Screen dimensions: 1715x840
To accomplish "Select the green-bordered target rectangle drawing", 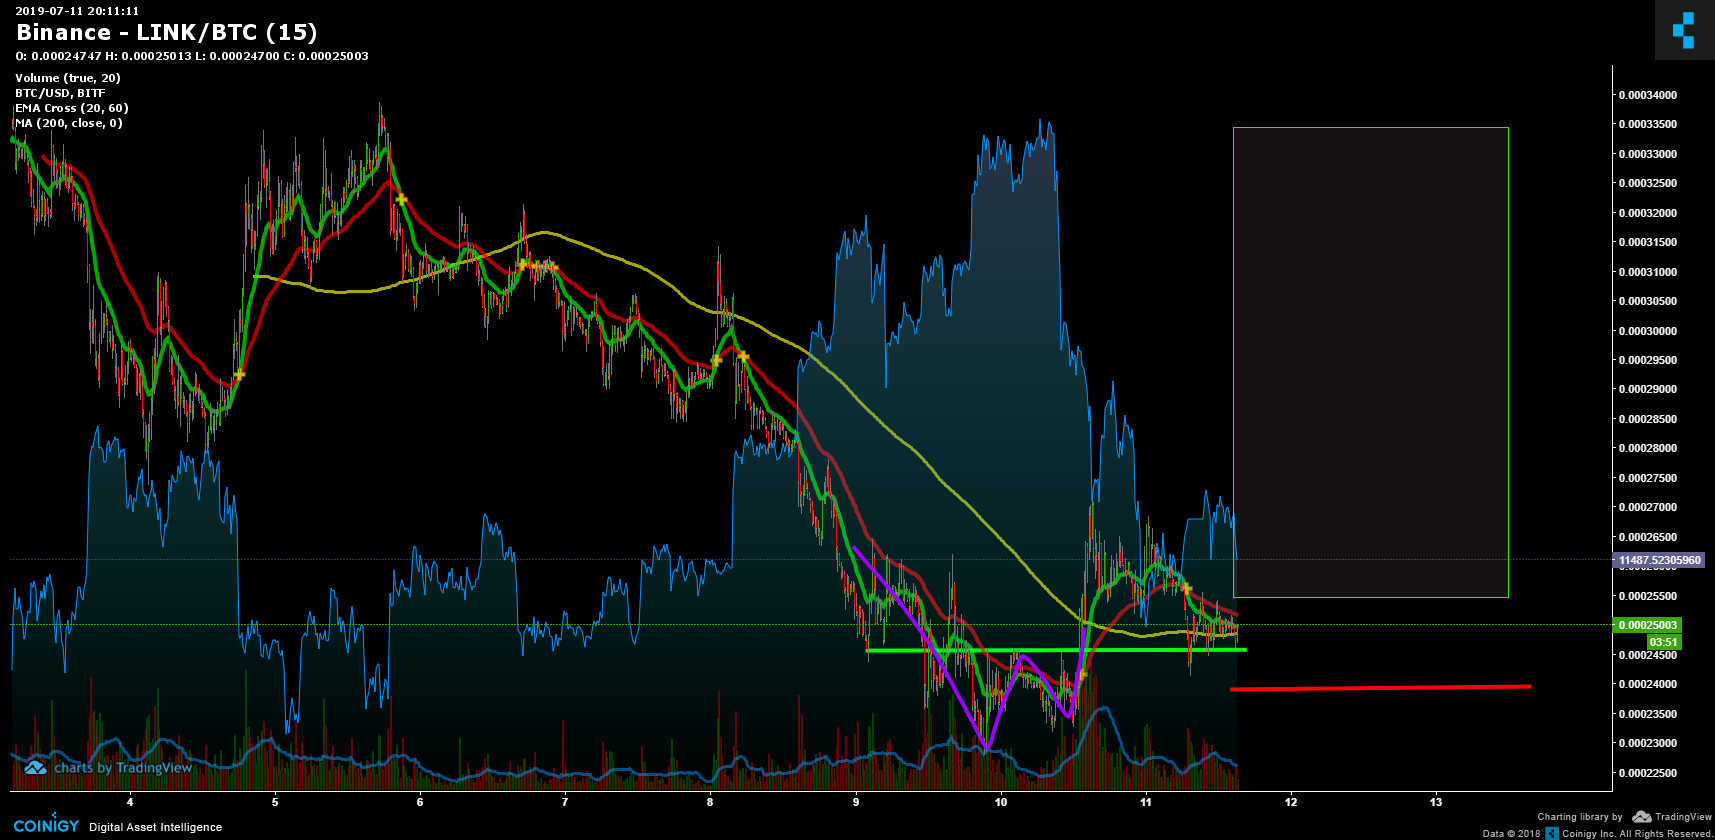I will (x=1371, y=362).
